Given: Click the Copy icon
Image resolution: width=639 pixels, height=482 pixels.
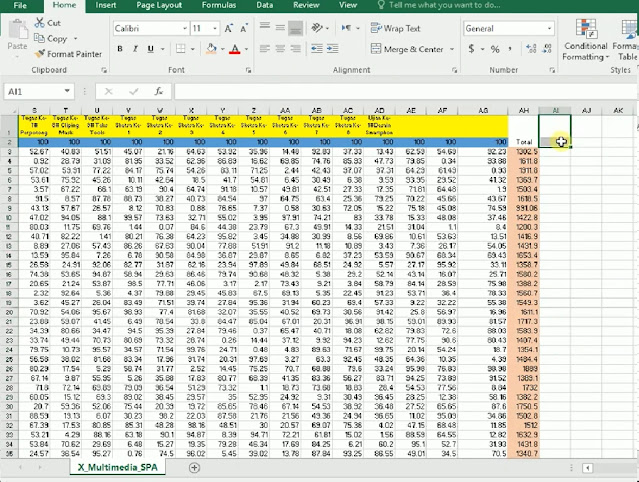Looking at the screenshot, I should pos(39,38).
